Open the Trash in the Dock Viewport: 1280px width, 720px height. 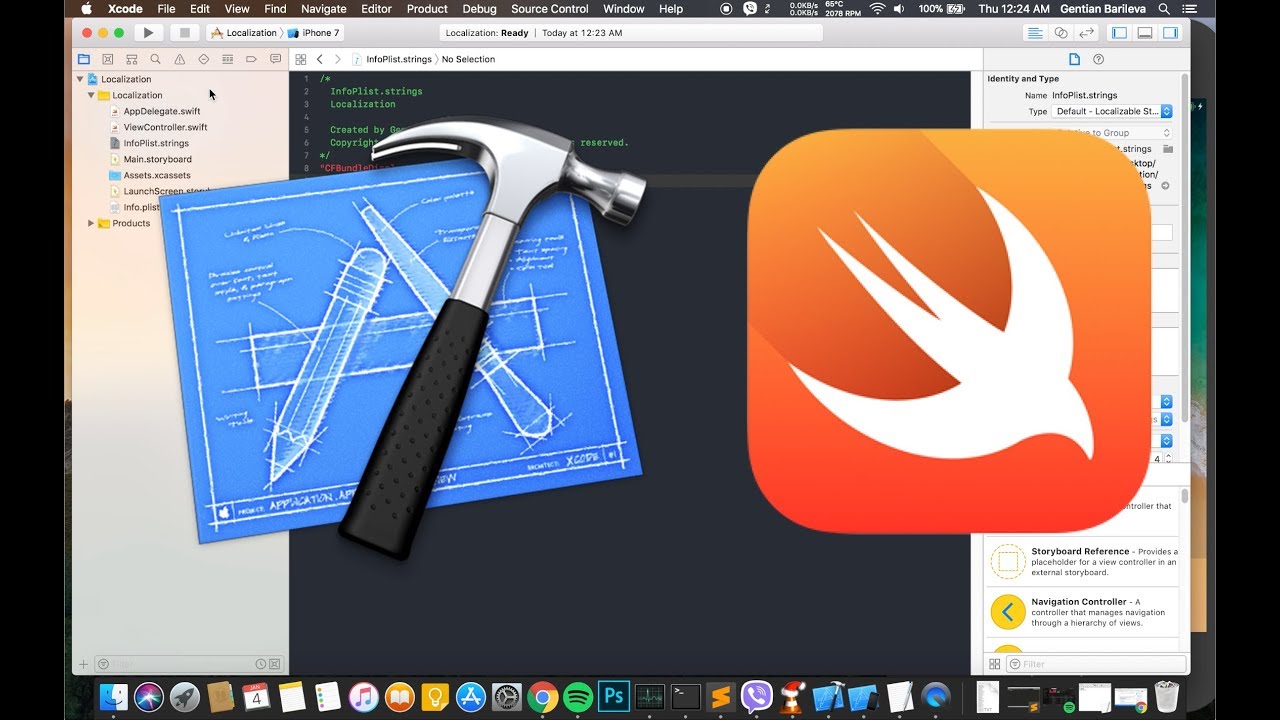(1166, 696)
